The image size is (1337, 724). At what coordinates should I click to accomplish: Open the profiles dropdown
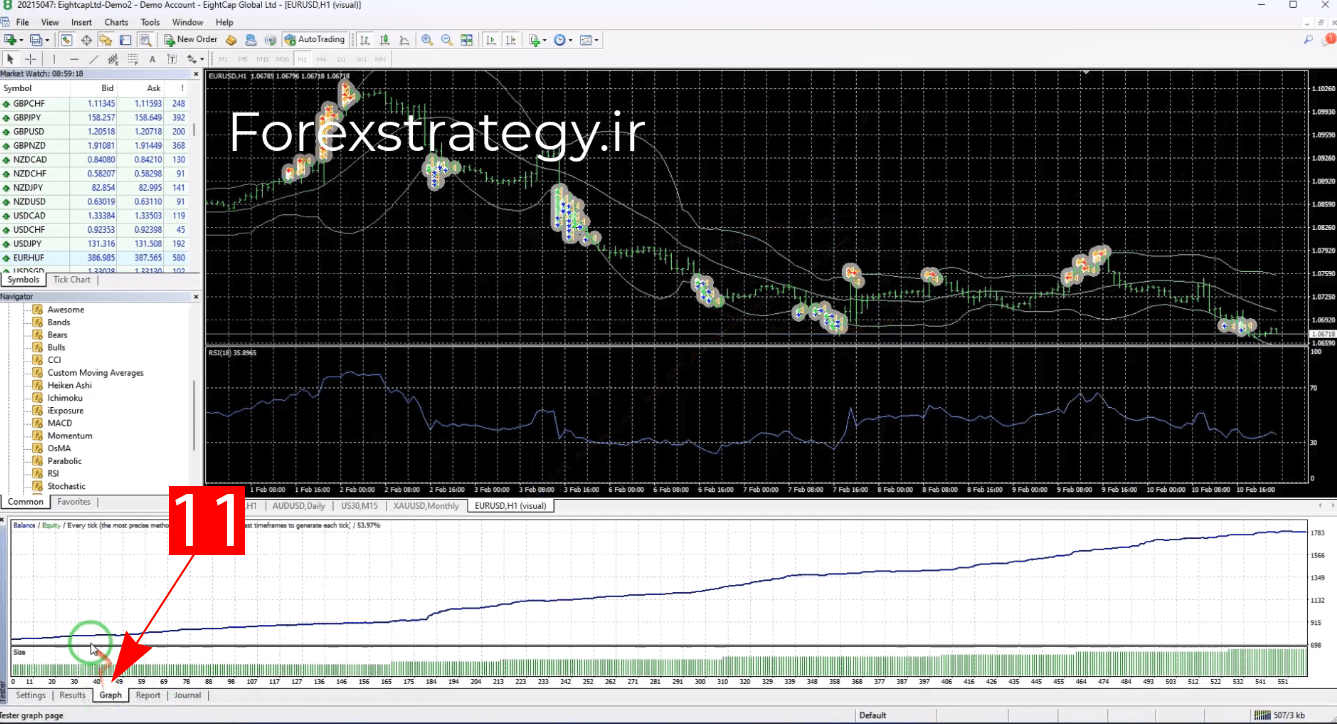click(40, 40)
